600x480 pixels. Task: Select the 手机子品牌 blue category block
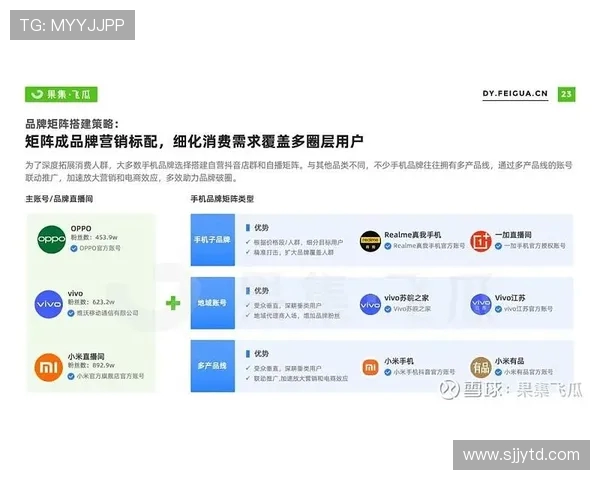click(x=213, y=240)
